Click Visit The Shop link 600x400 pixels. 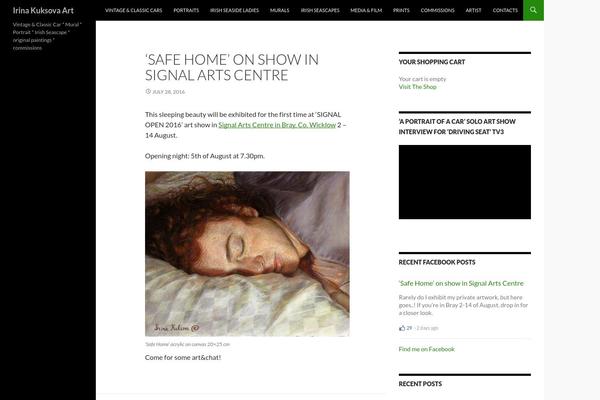click(x=417, y=87)
